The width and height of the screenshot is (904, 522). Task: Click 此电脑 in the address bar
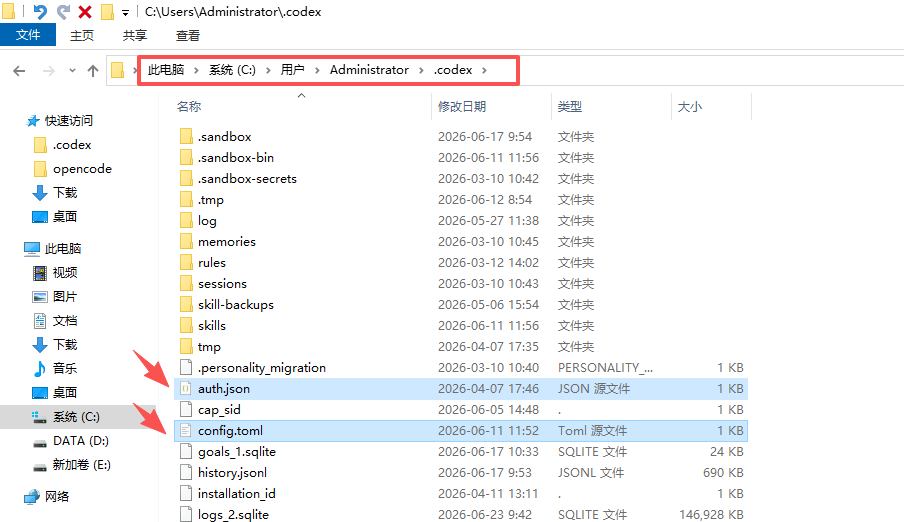coord(165,70)
